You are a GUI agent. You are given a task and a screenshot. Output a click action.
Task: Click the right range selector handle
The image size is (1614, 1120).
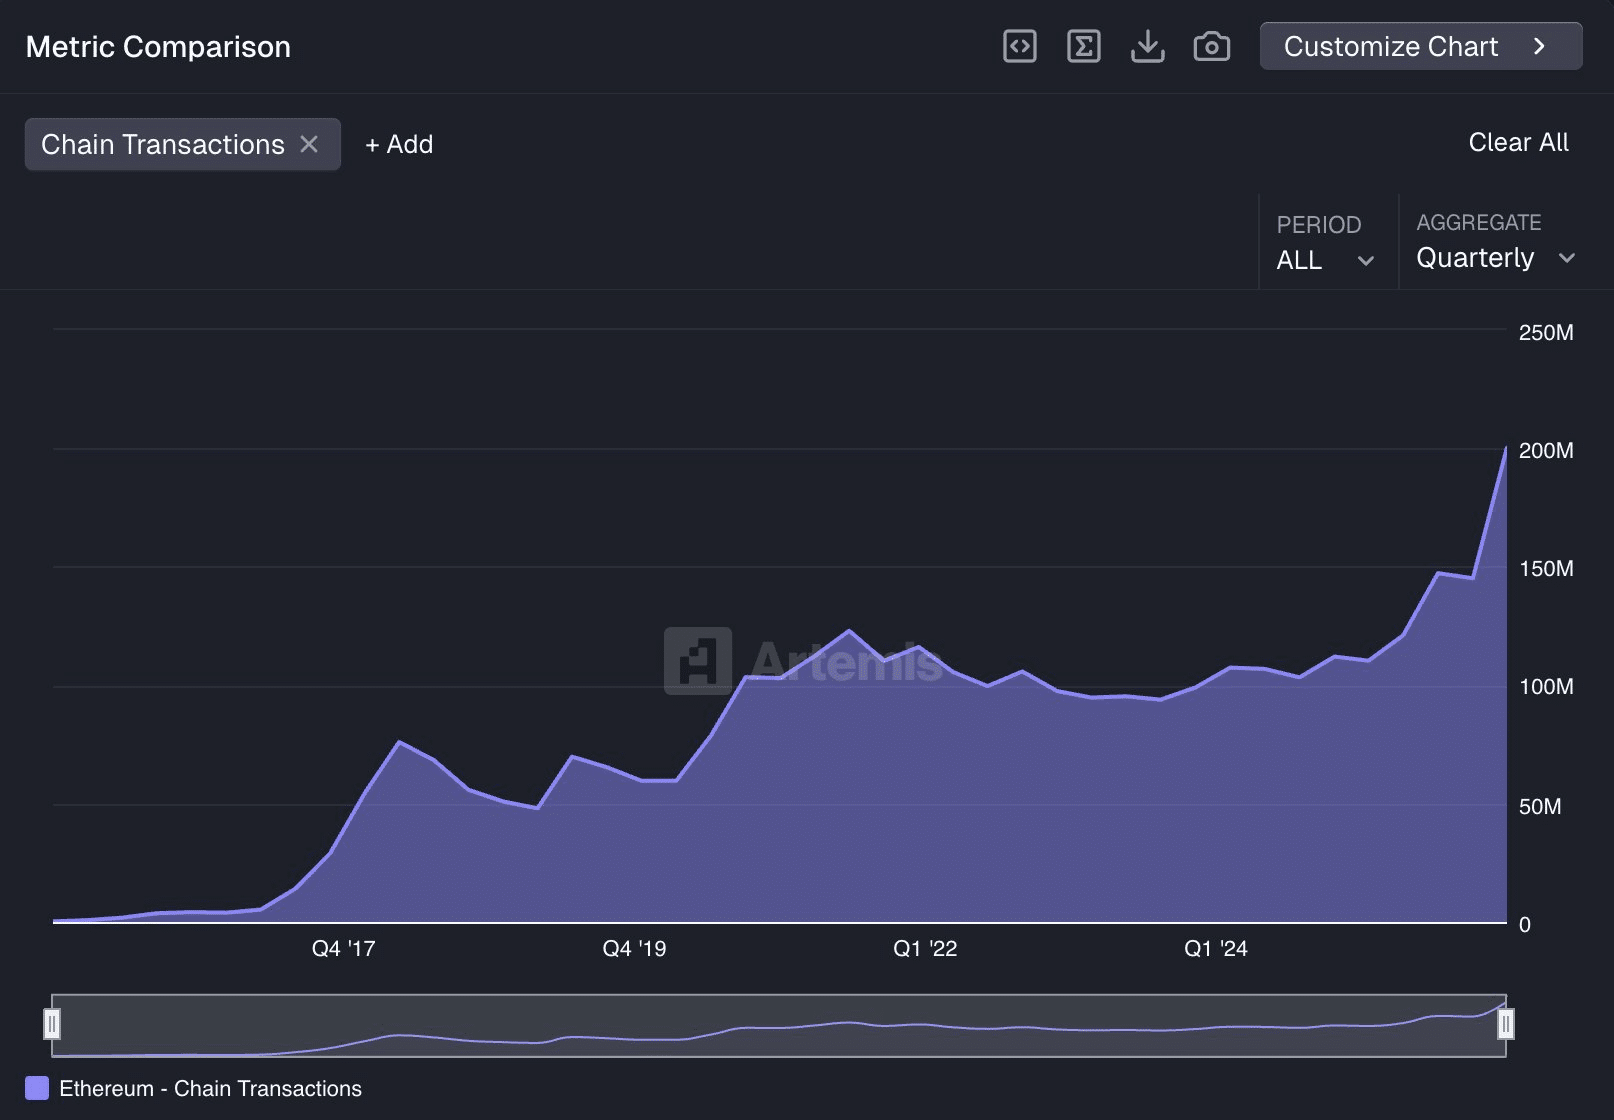pos(1505,1024)
